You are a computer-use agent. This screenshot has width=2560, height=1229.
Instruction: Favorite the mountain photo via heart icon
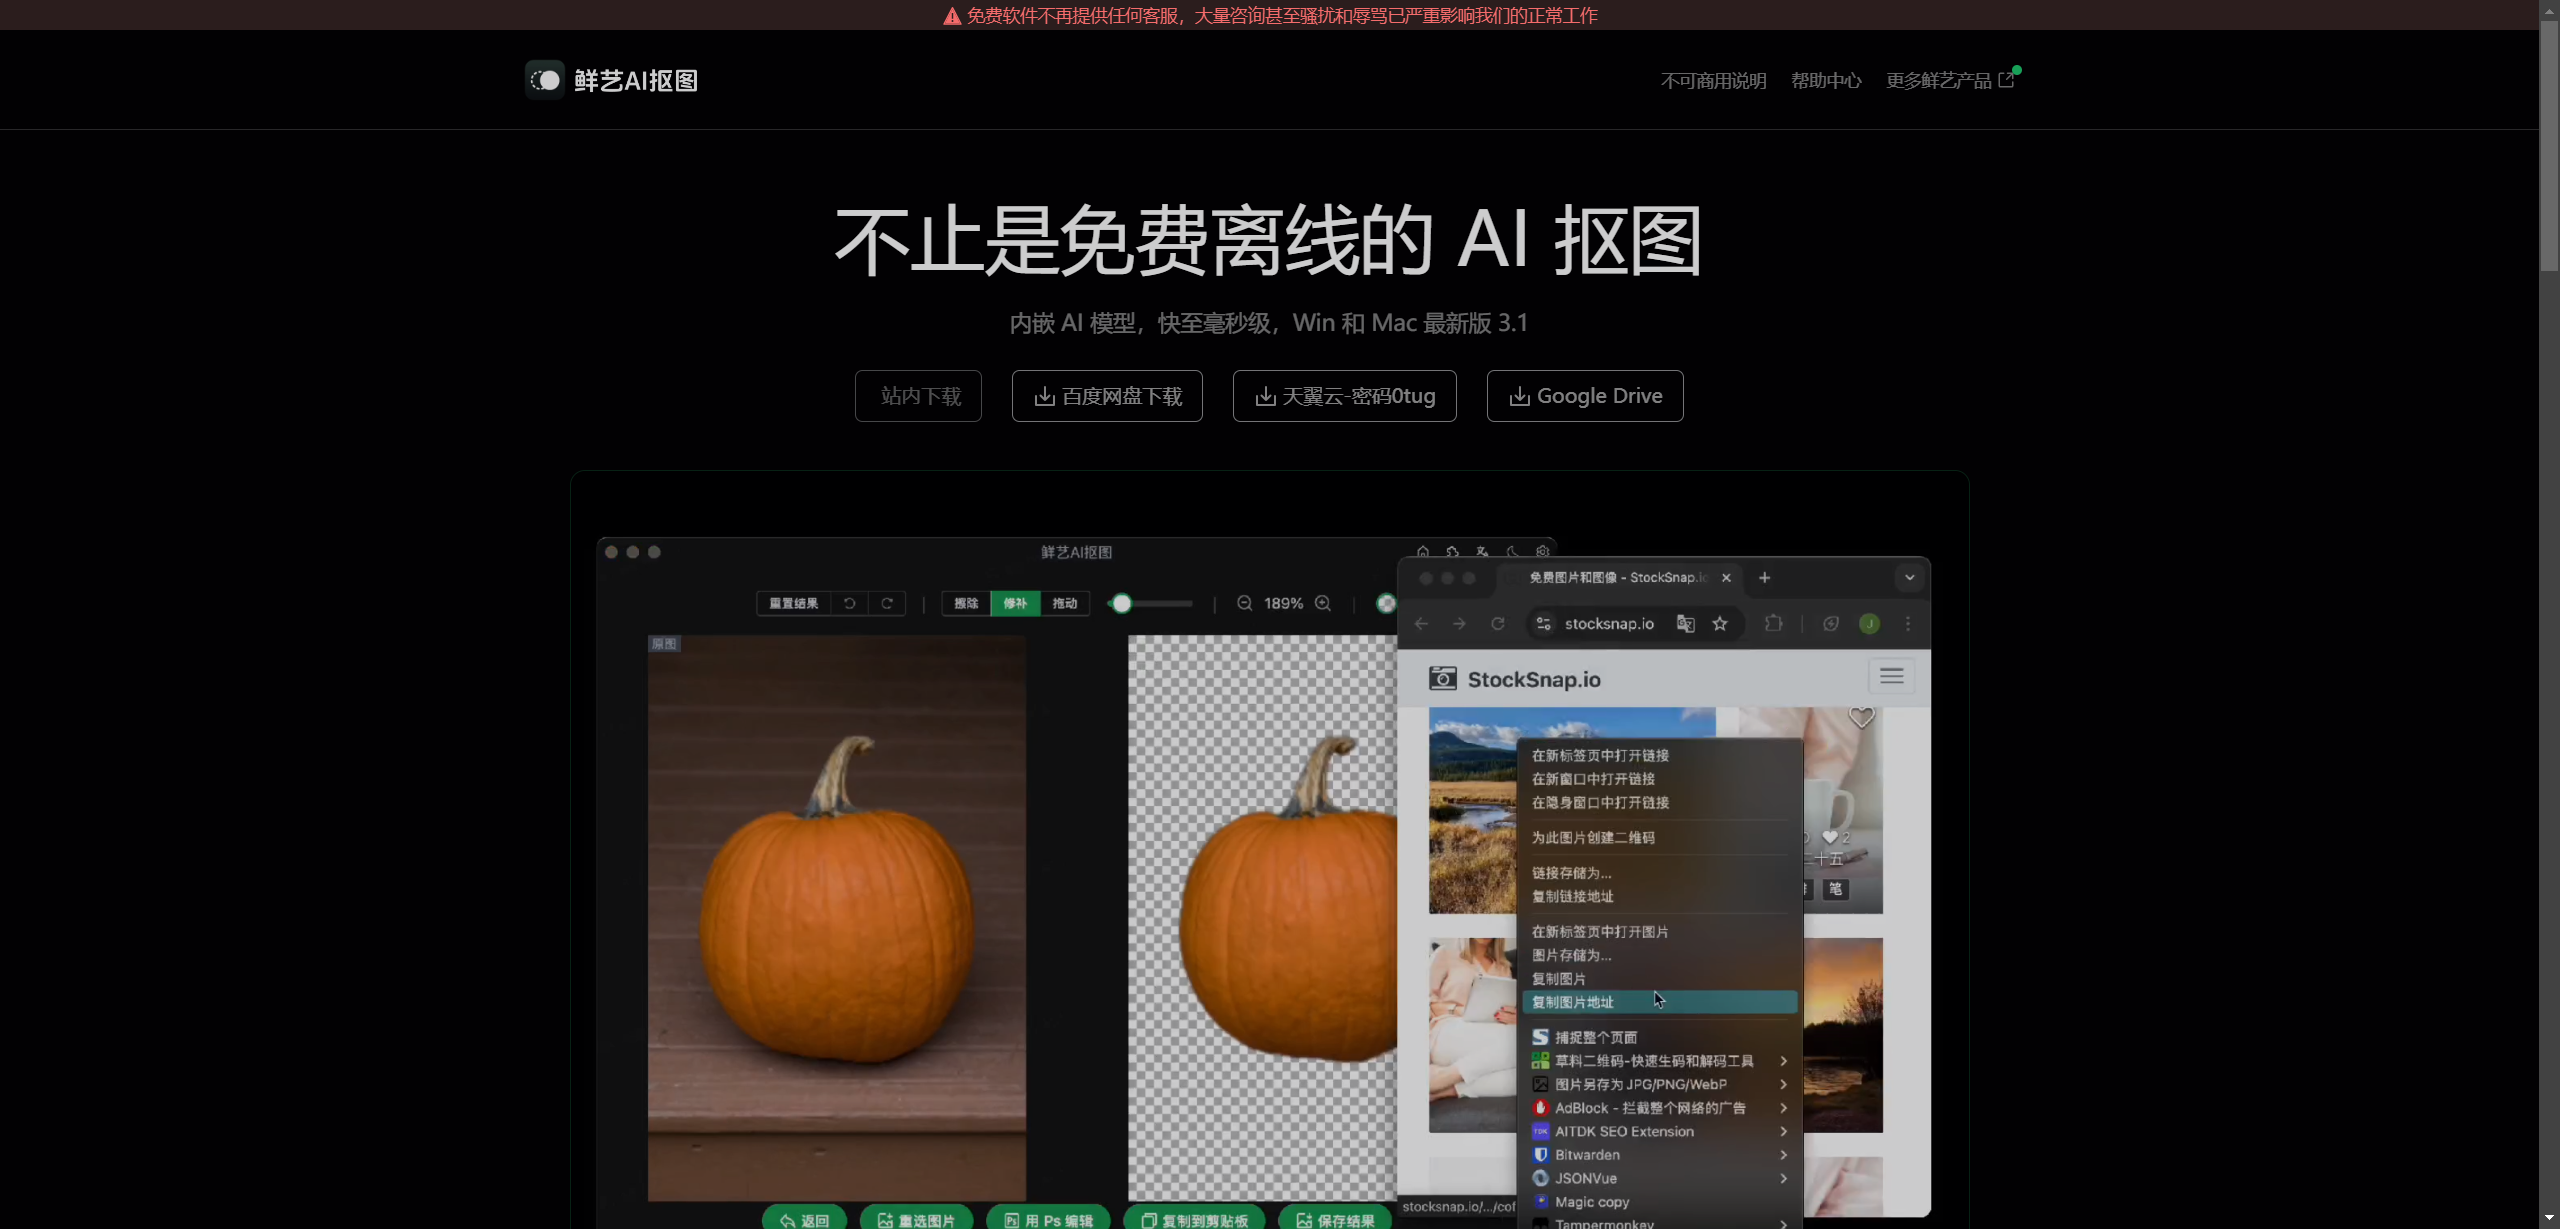[1860, 716]
